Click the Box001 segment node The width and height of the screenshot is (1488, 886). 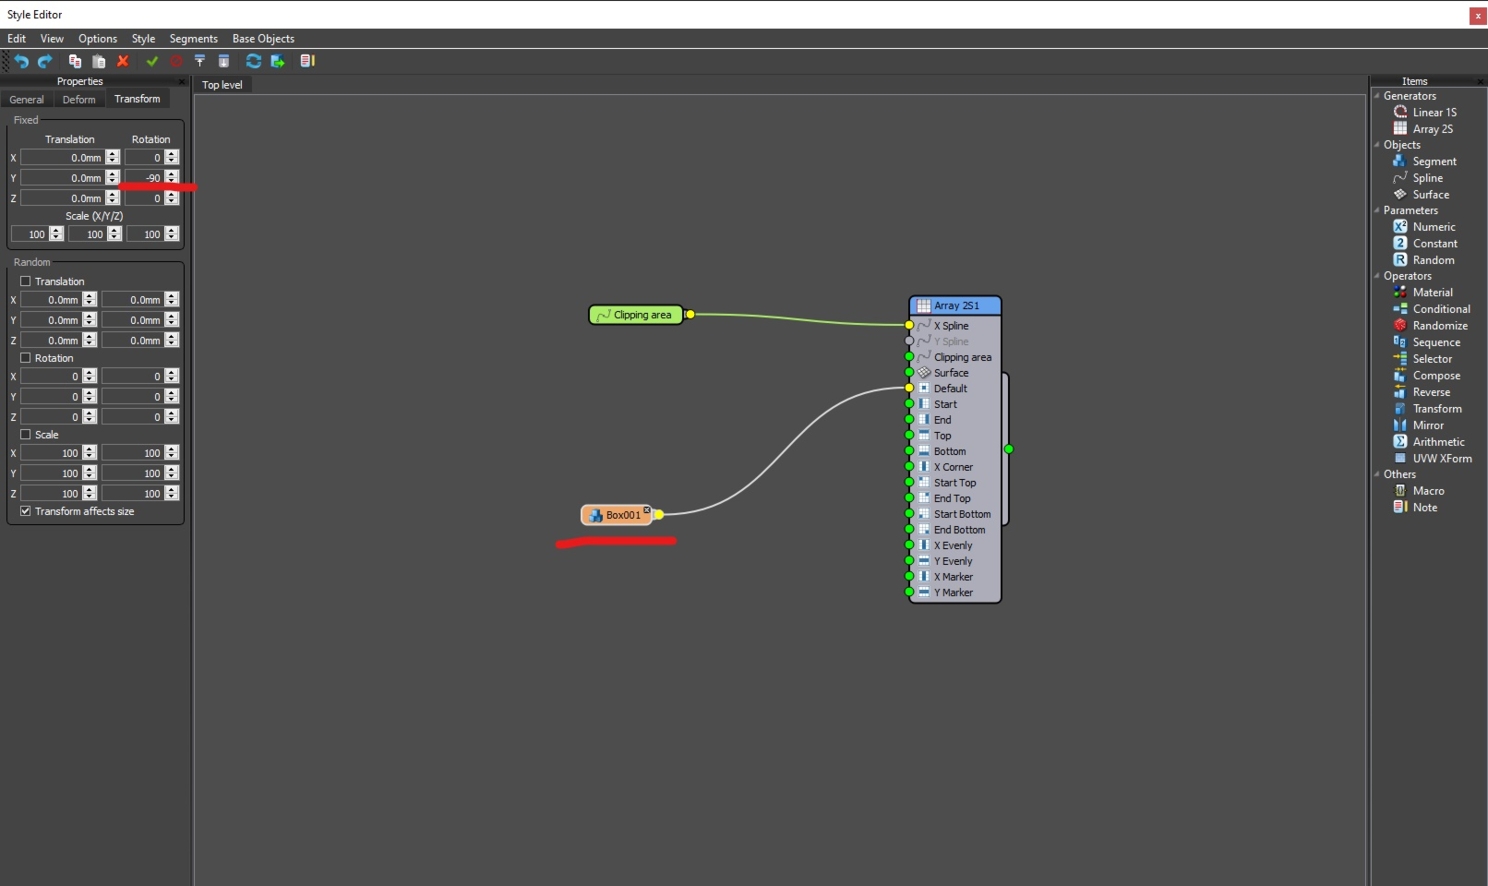point(617,515)
